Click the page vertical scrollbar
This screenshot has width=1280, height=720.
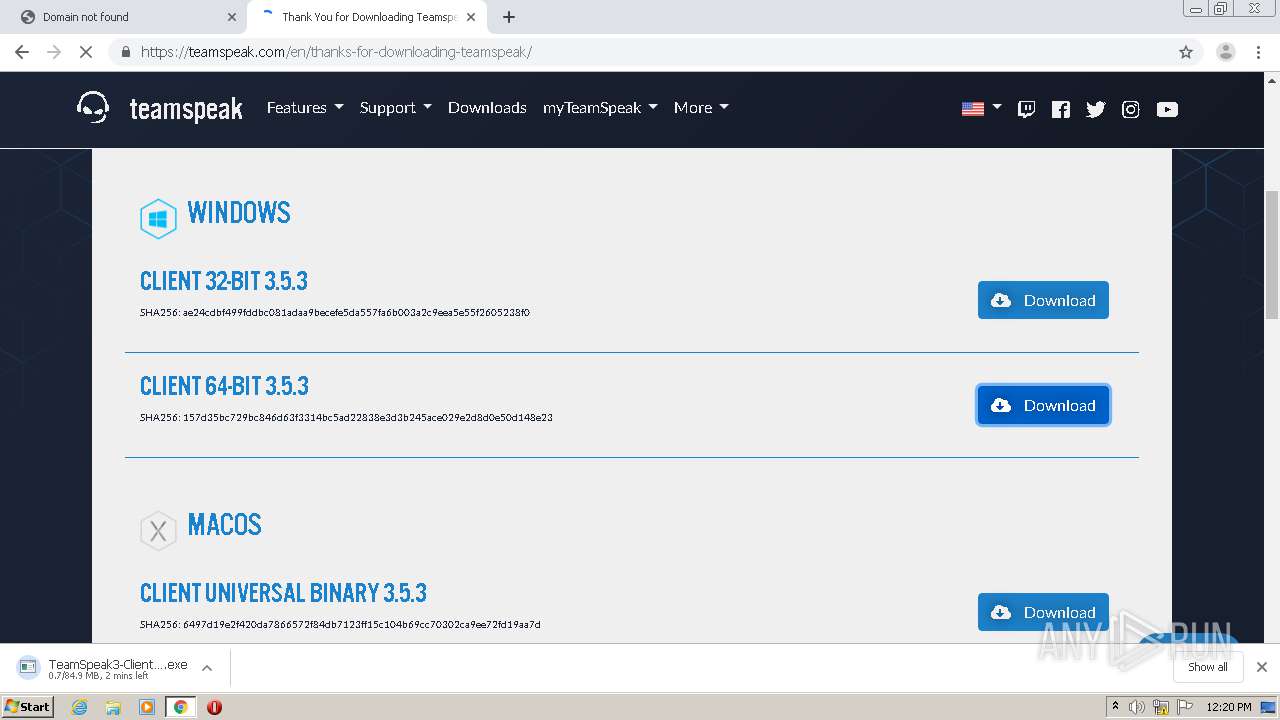click(x=1272, y=255)
